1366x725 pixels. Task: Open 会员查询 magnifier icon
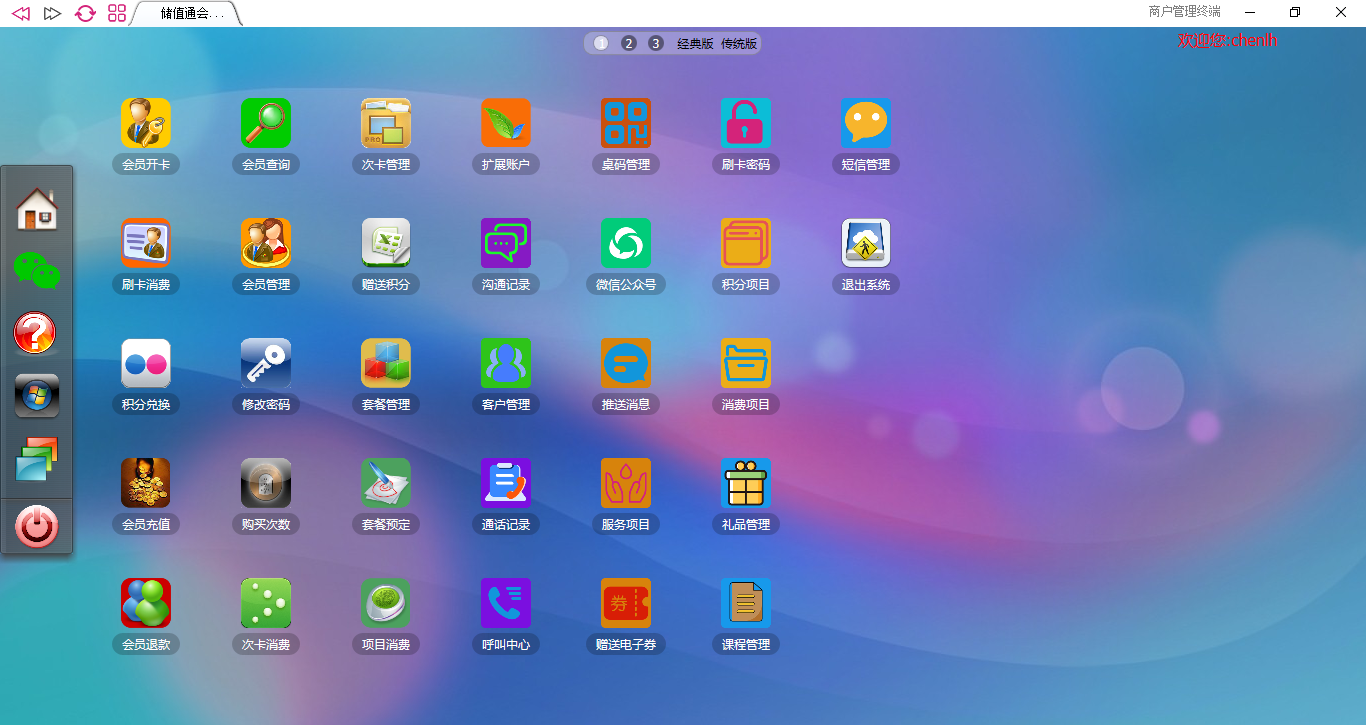tap(266, 123)
